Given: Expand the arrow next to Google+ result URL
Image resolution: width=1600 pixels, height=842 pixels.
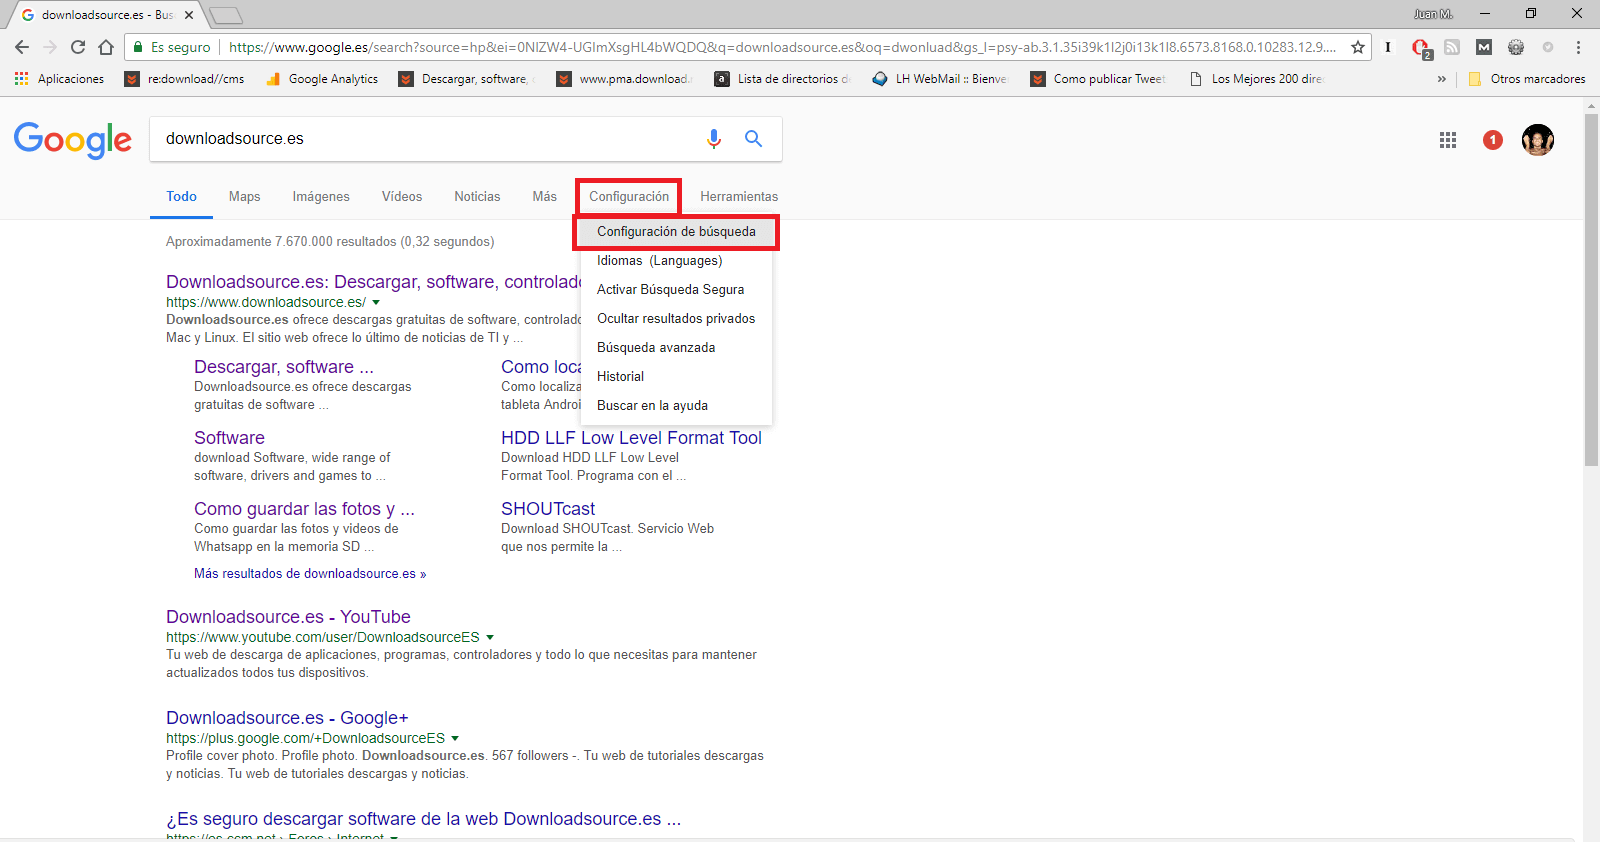Looking at the screenshot, I should [455, 738].
